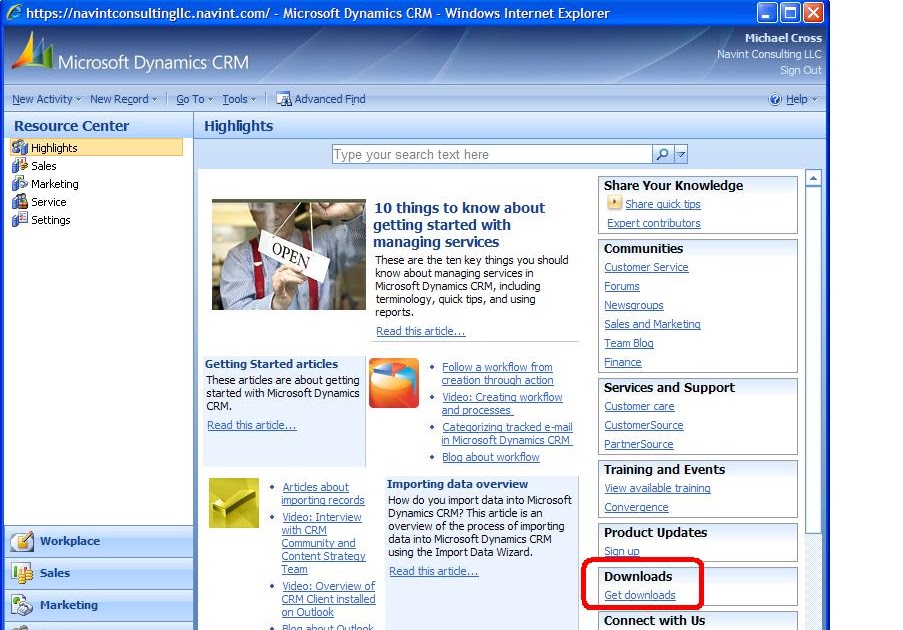Screen dimensions: 903x630
Task: Open the Customer care link
Action: tap(639, 406)
